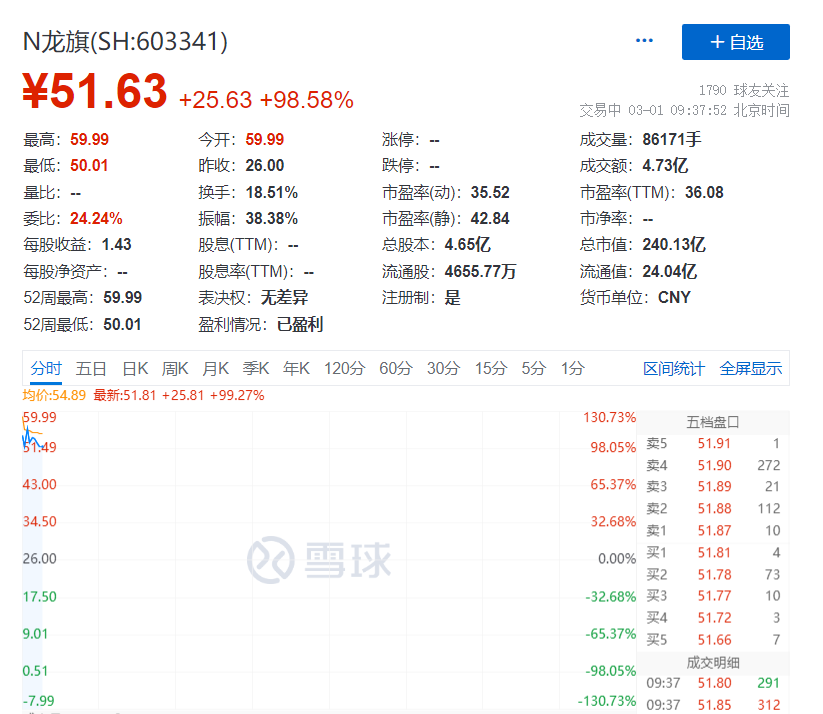Switch to the 日K daily candlestick tab

click(136, 368)
